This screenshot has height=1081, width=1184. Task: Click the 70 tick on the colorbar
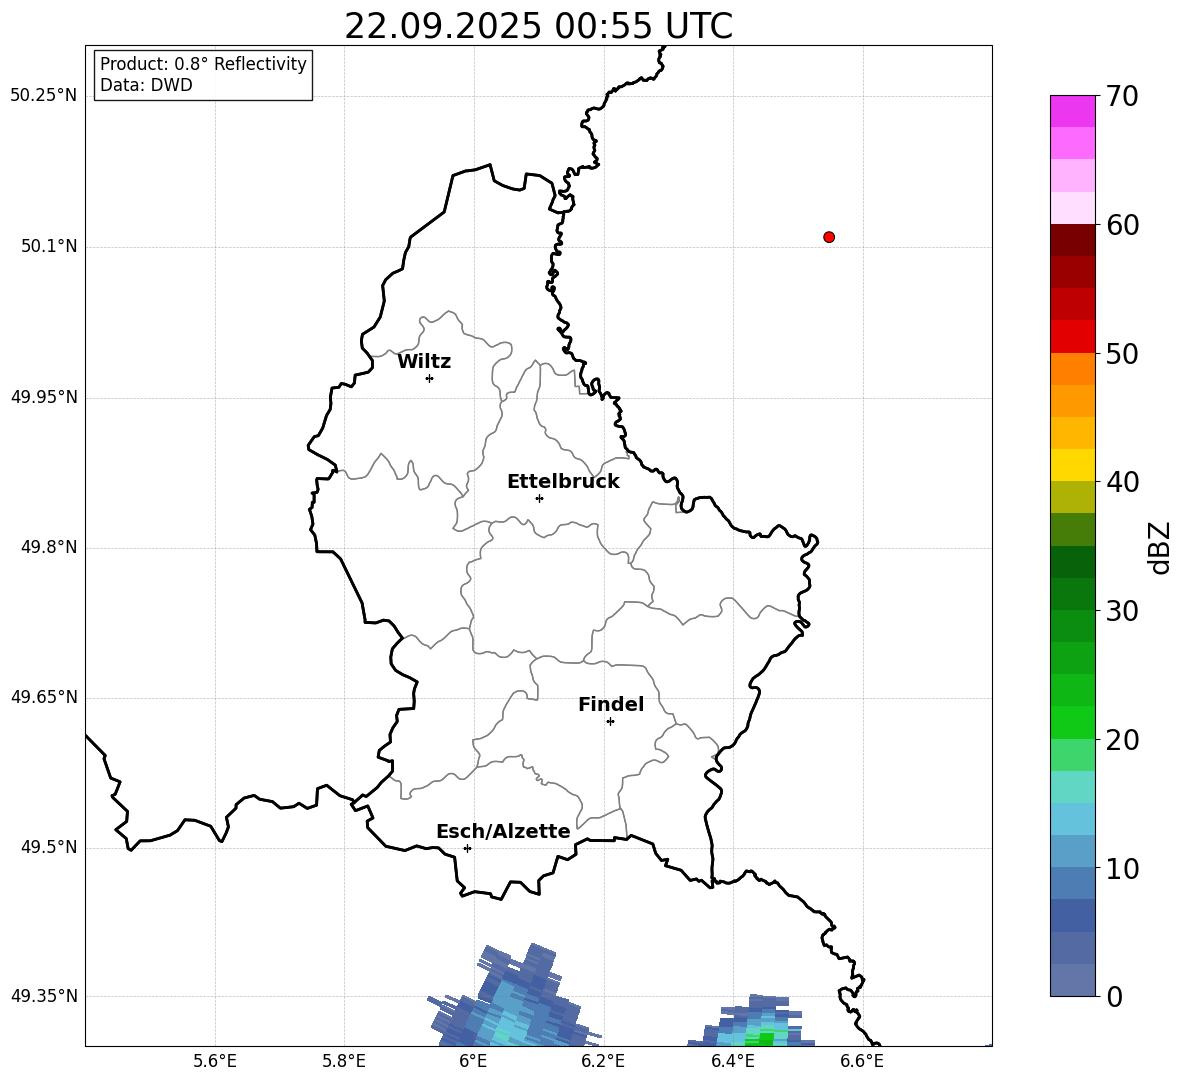(x=1122, y=97)
